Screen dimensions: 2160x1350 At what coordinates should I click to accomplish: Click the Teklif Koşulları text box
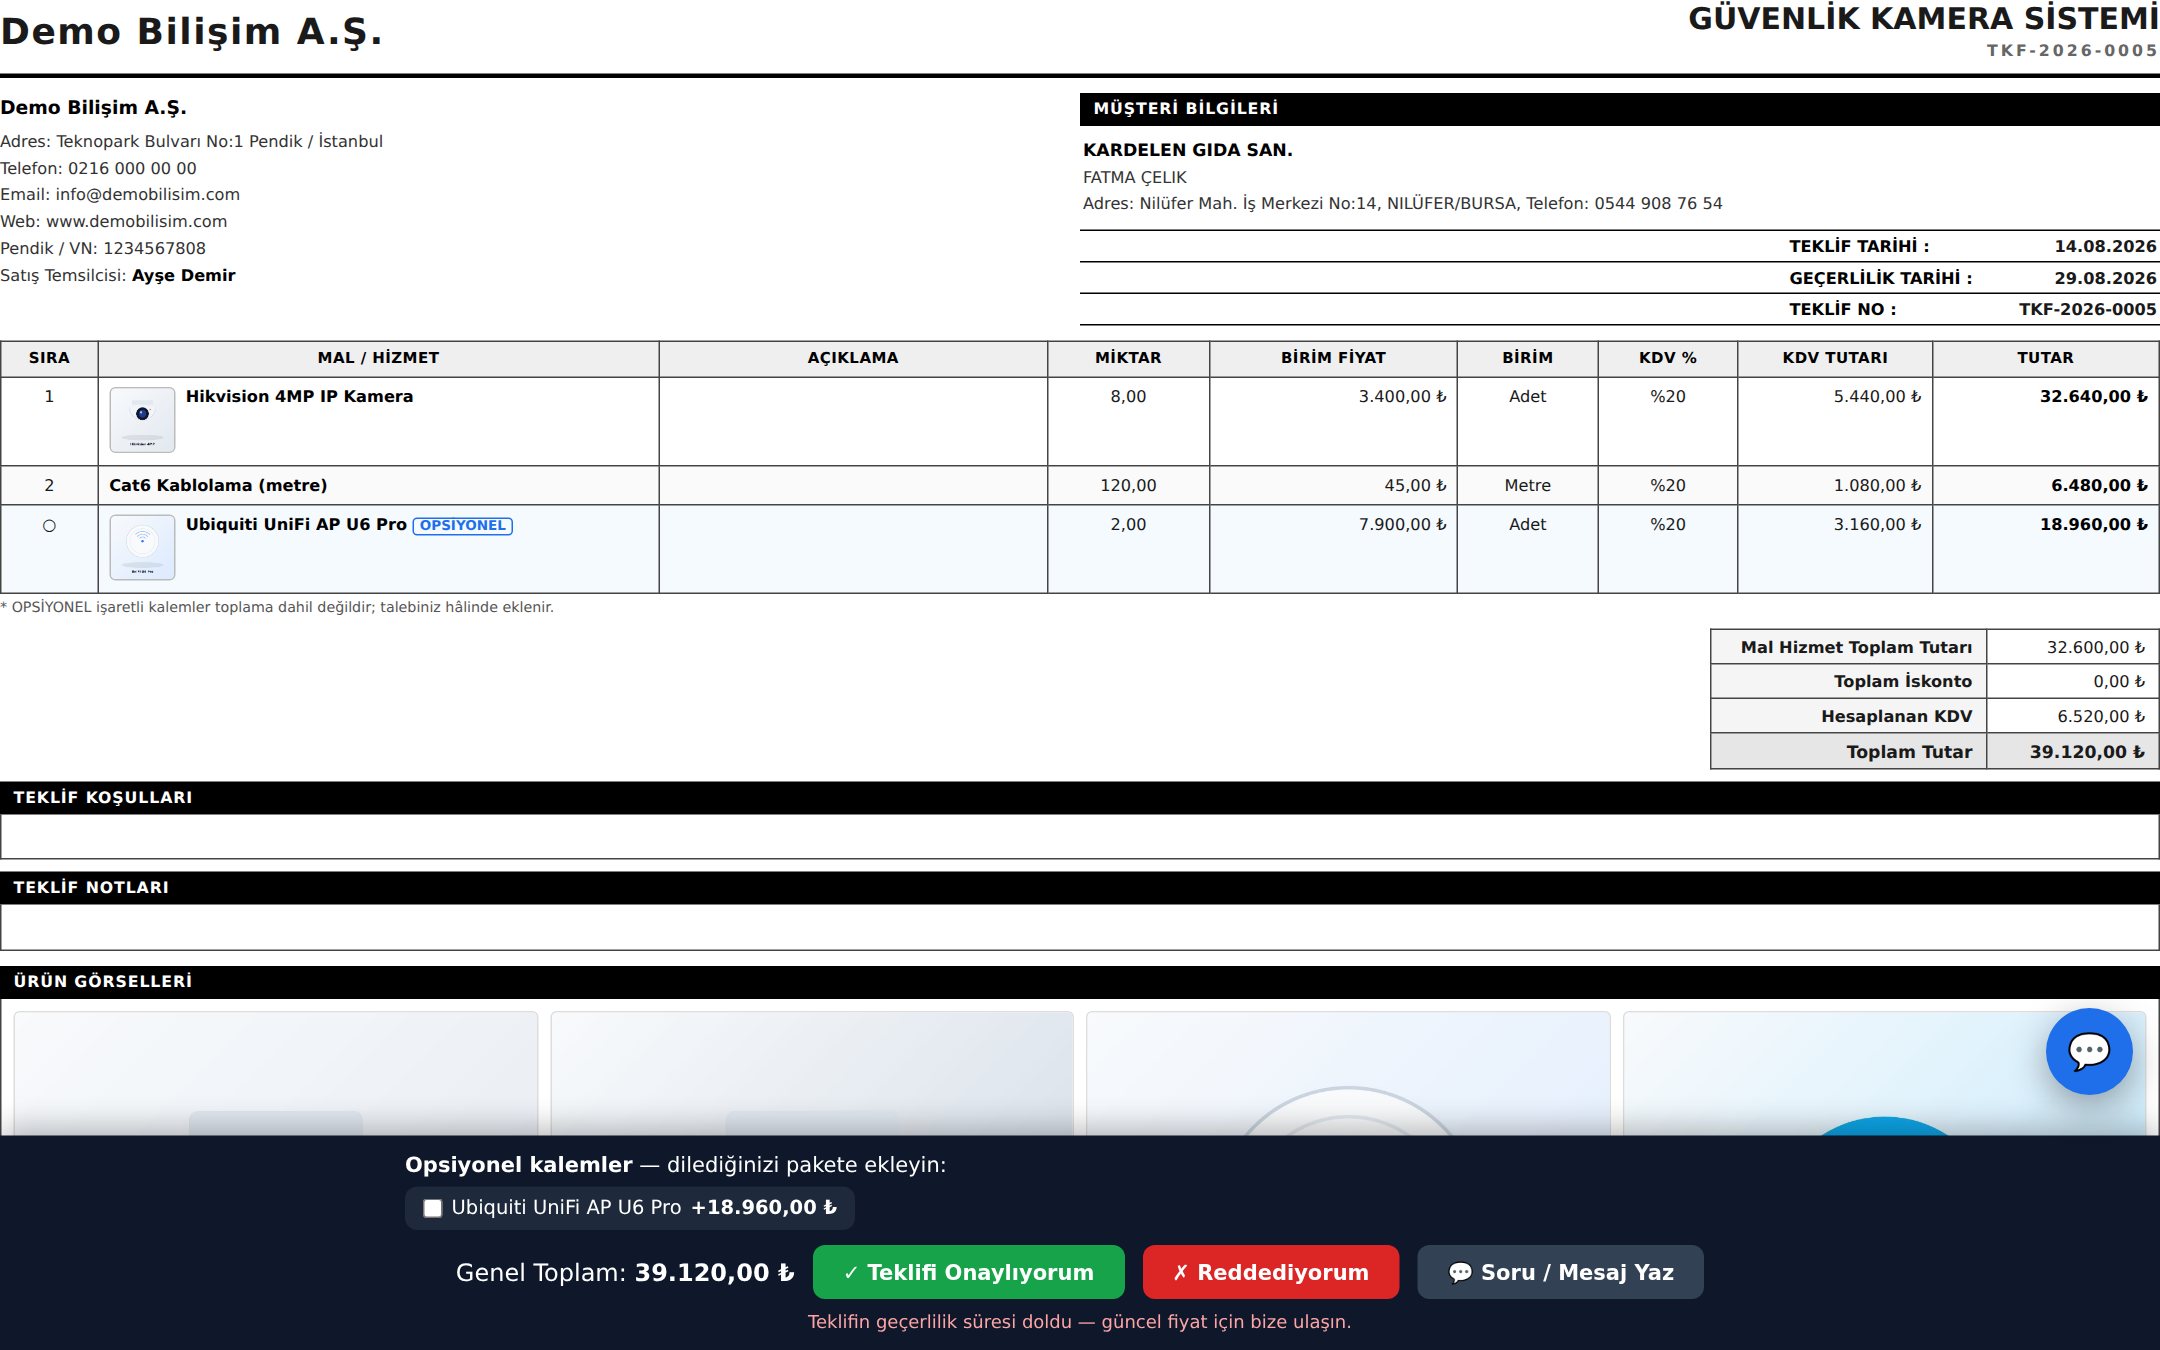coord(1079,837)
